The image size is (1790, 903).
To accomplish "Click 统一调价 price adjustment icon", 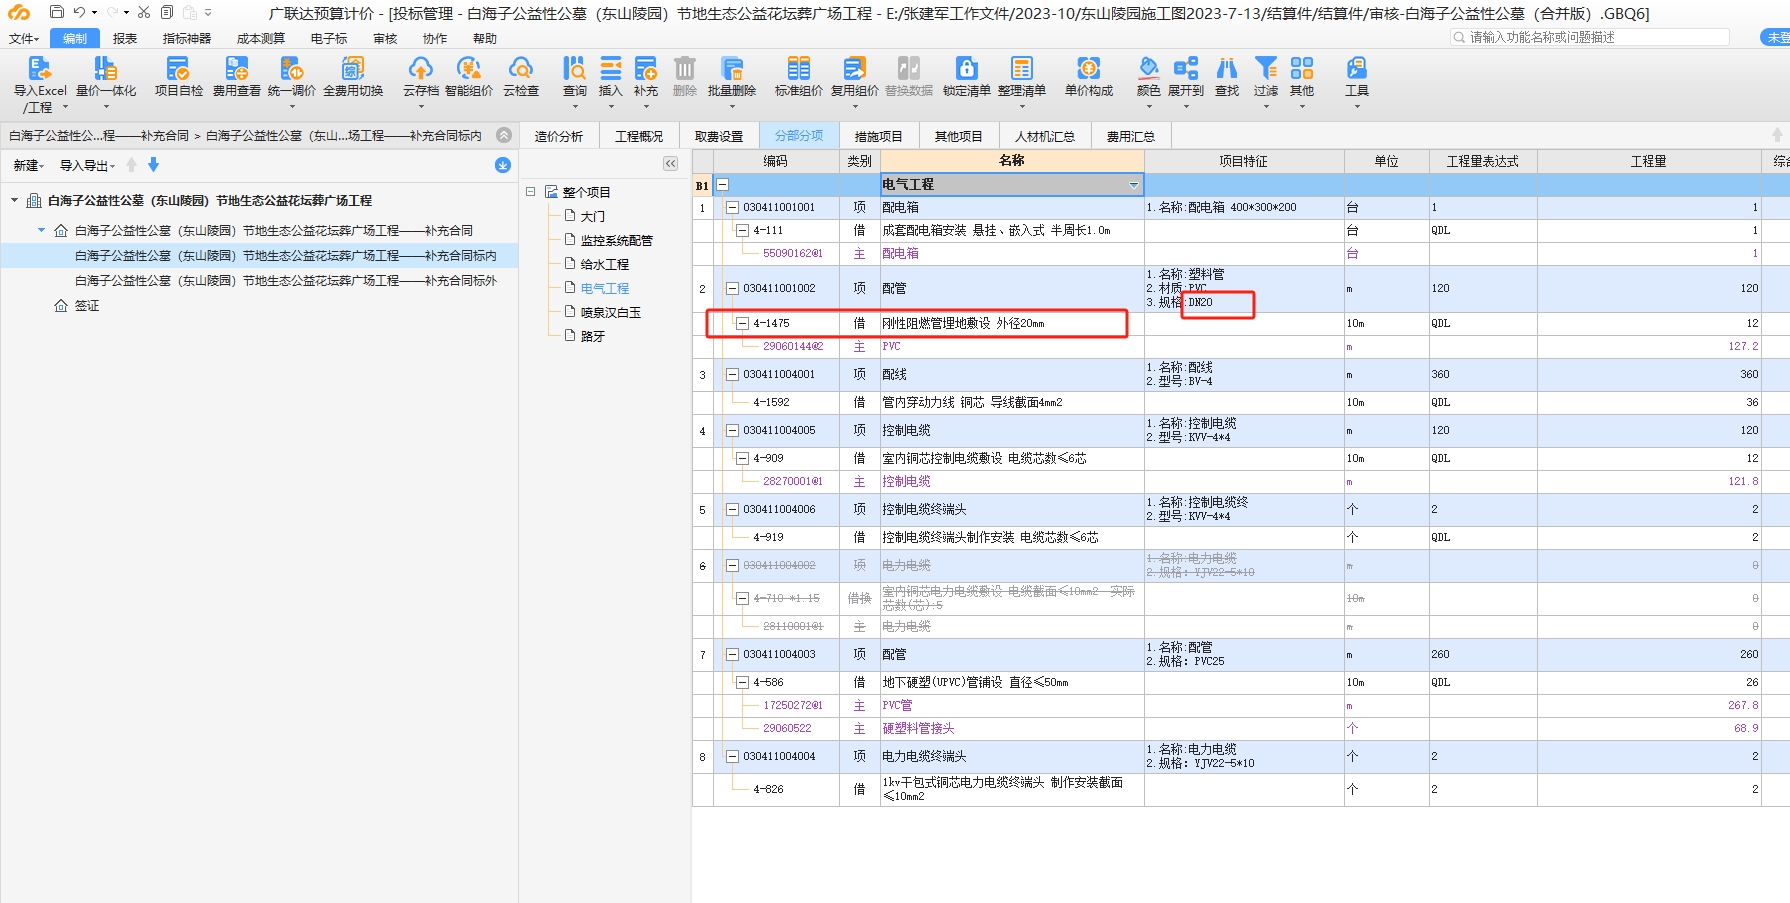I will pos(292,68).
